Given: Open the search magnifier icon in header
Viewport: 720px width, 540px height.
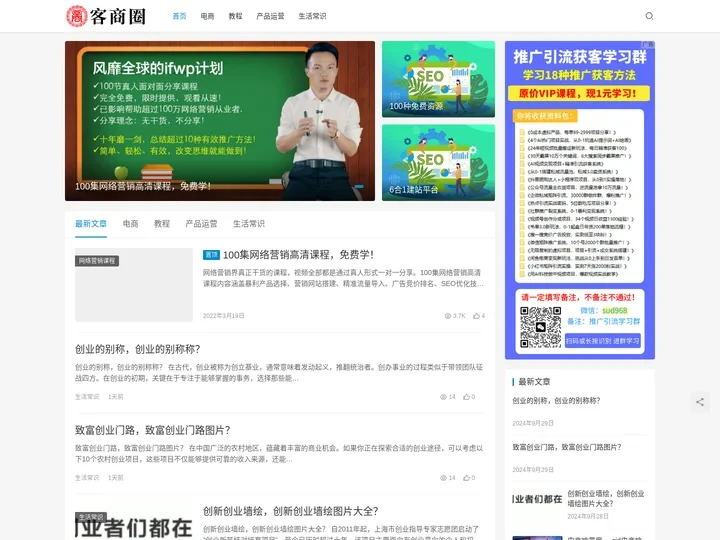Looking at the screenshot, I should point(649,16).
